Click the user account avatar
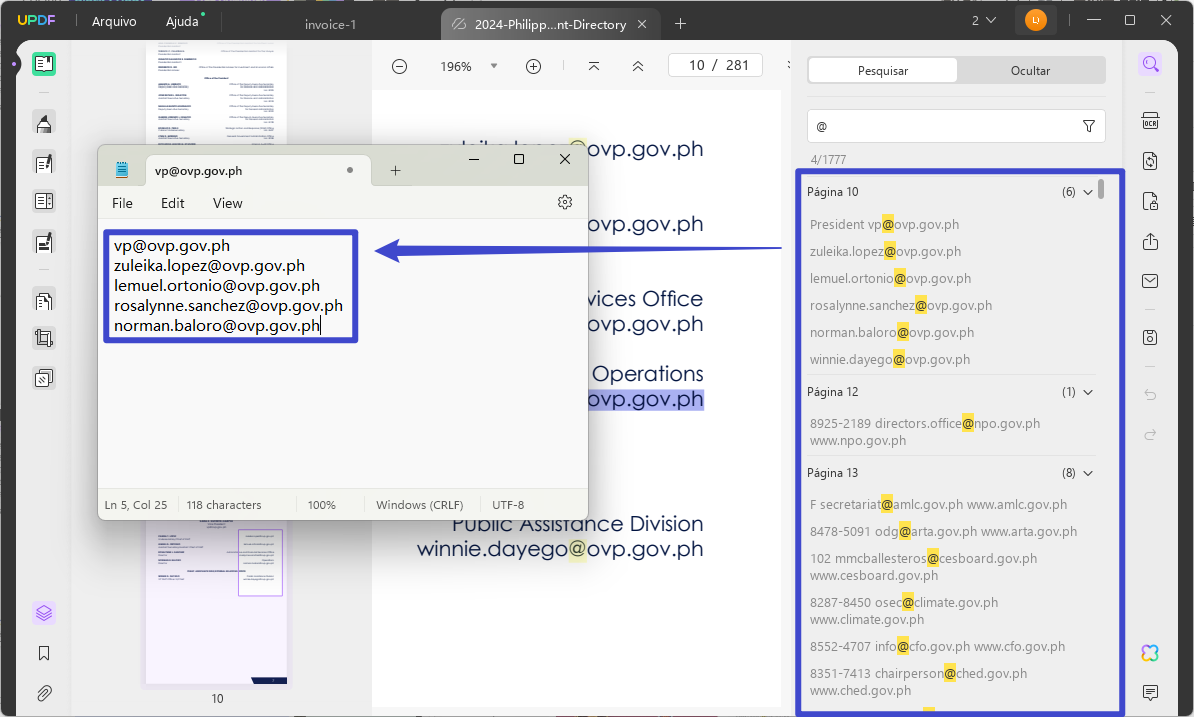This screenshot has width=1194, height=717. (x=1036, y=21)
